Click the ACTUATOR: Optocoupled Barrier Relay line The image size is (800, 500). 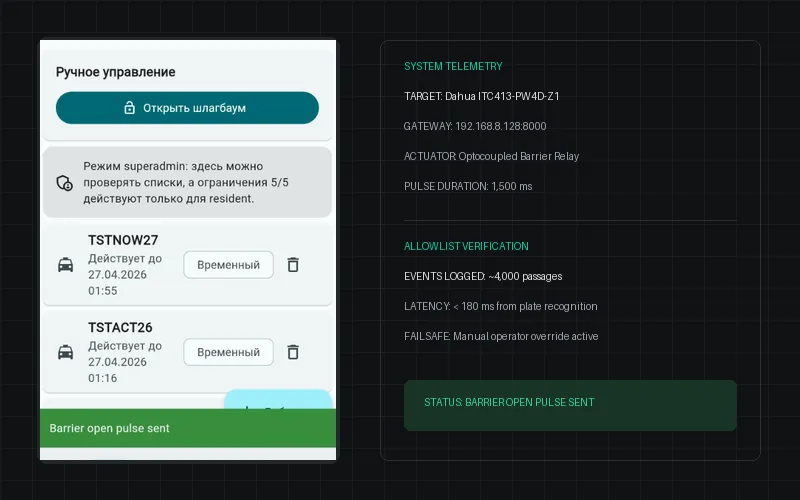pos(491,156)
